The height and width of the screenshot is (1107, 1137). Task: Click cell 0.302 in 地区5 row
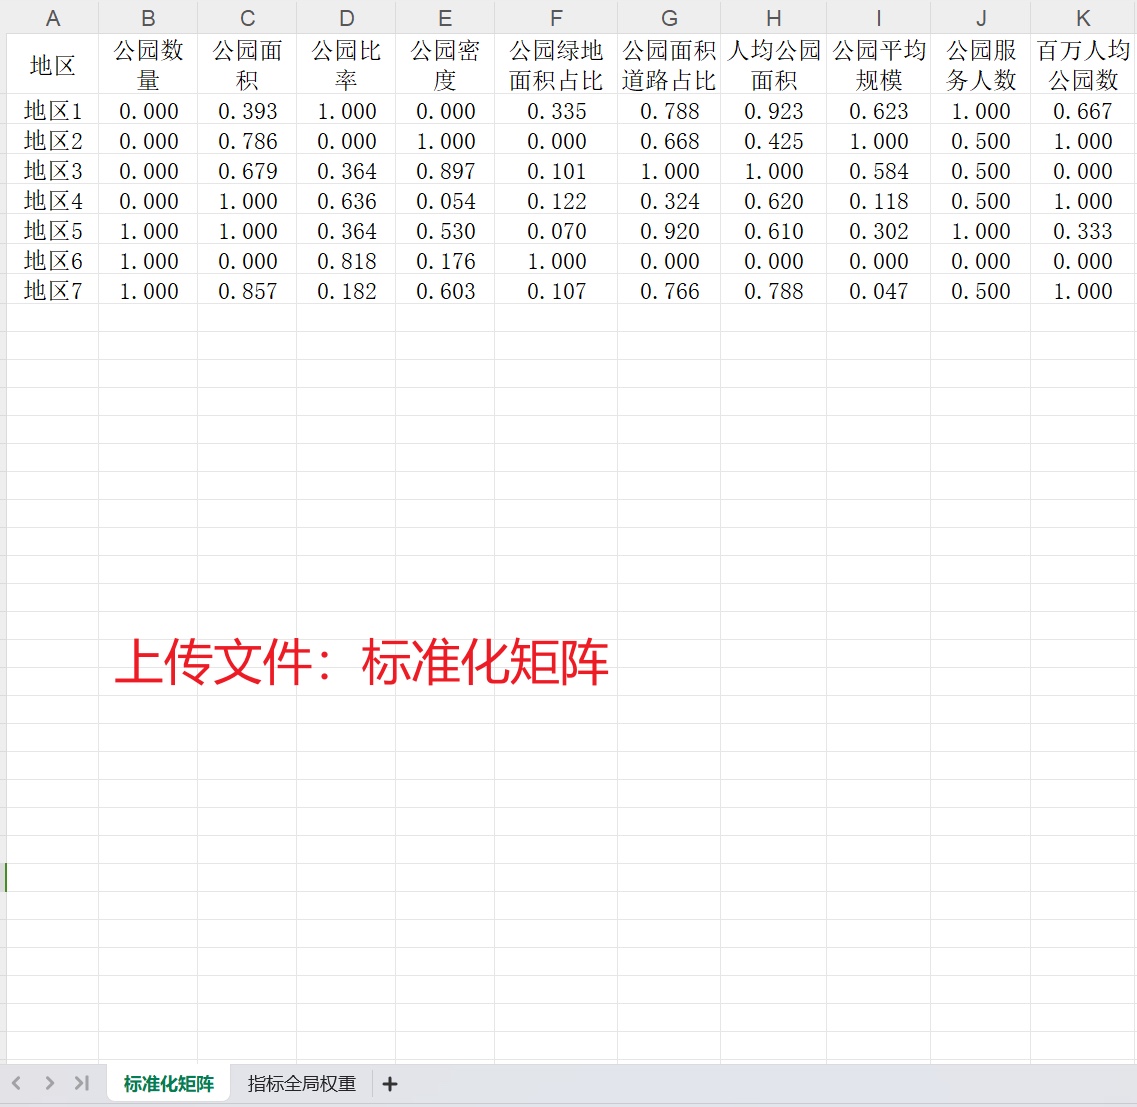click(x=879, y=231)
